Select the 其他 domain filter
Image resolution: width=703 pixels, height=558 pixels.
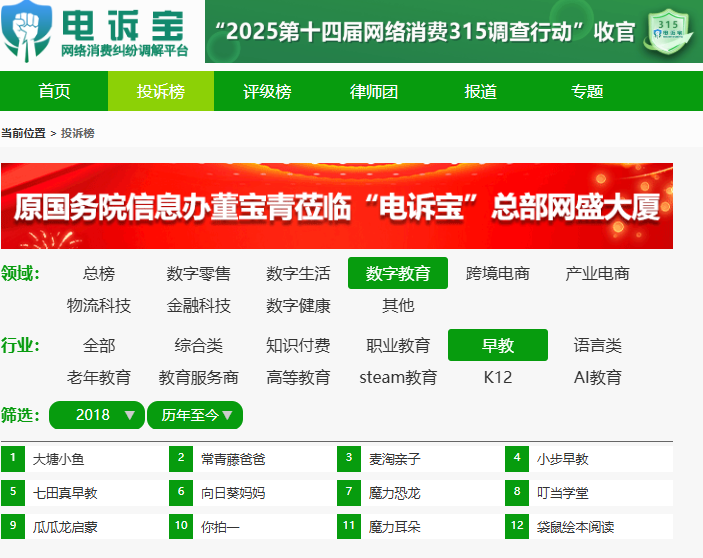[398, 305]
